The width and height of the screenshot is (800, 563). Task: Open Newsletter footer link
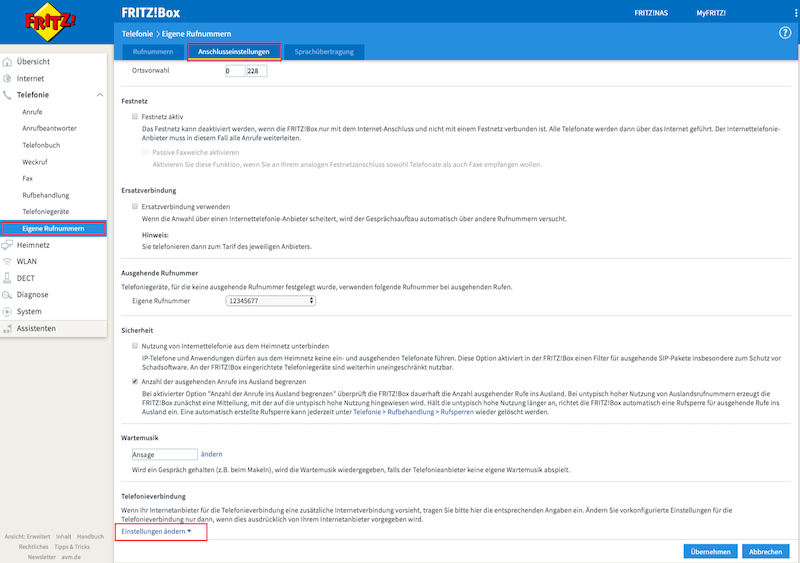click(42, 557)
